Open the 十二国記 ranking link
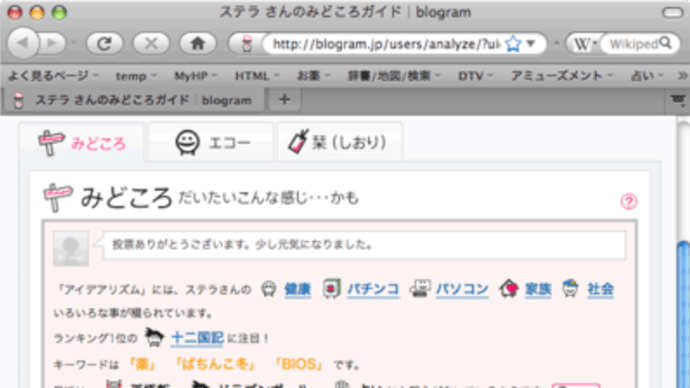Viewport: 690px width, 388px height. point(197,337)
